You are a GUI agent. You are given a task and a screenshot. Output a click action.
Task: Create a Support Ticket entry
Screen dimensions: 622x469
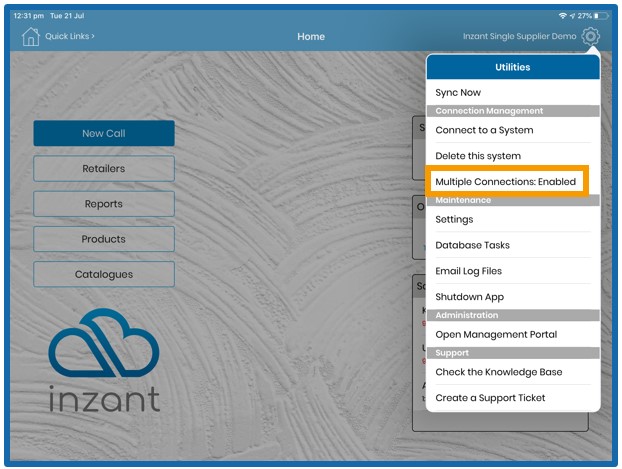click(513, 398)
